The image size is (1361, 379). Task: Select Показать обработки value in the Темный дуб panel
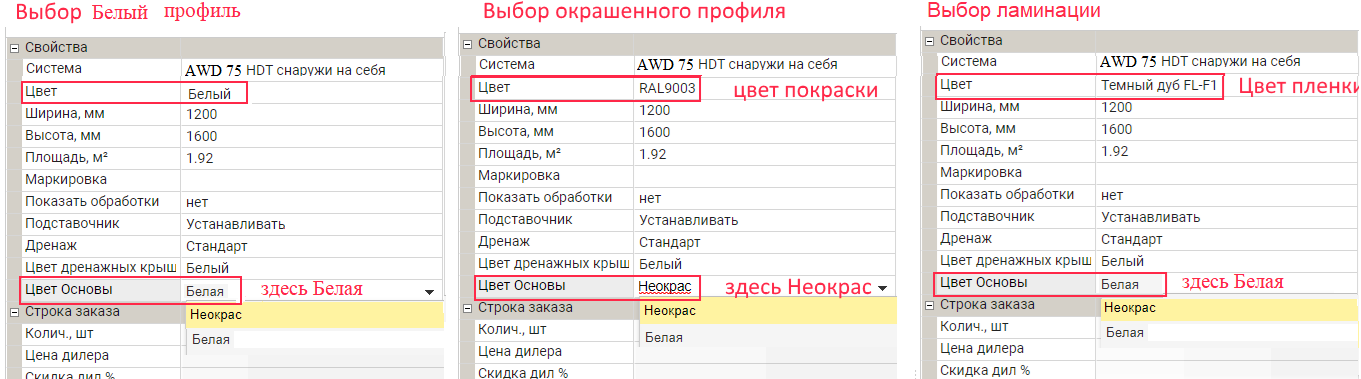click(x=1112, y=195)
